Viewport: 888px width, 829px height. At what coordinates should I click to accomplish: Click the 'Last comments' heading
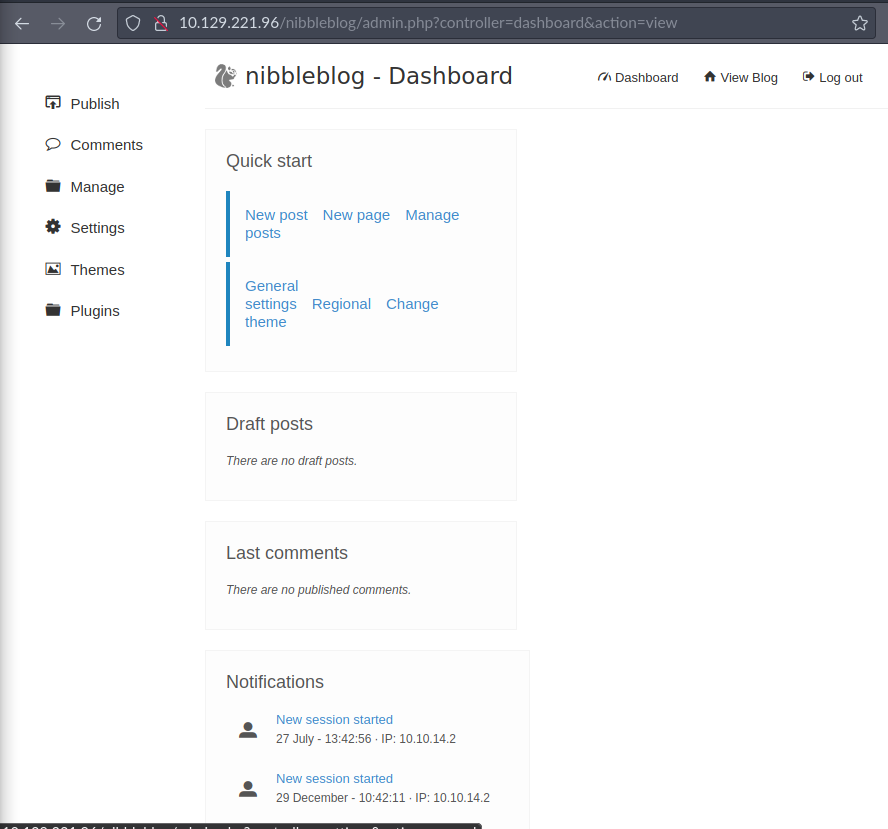point(287,553)
